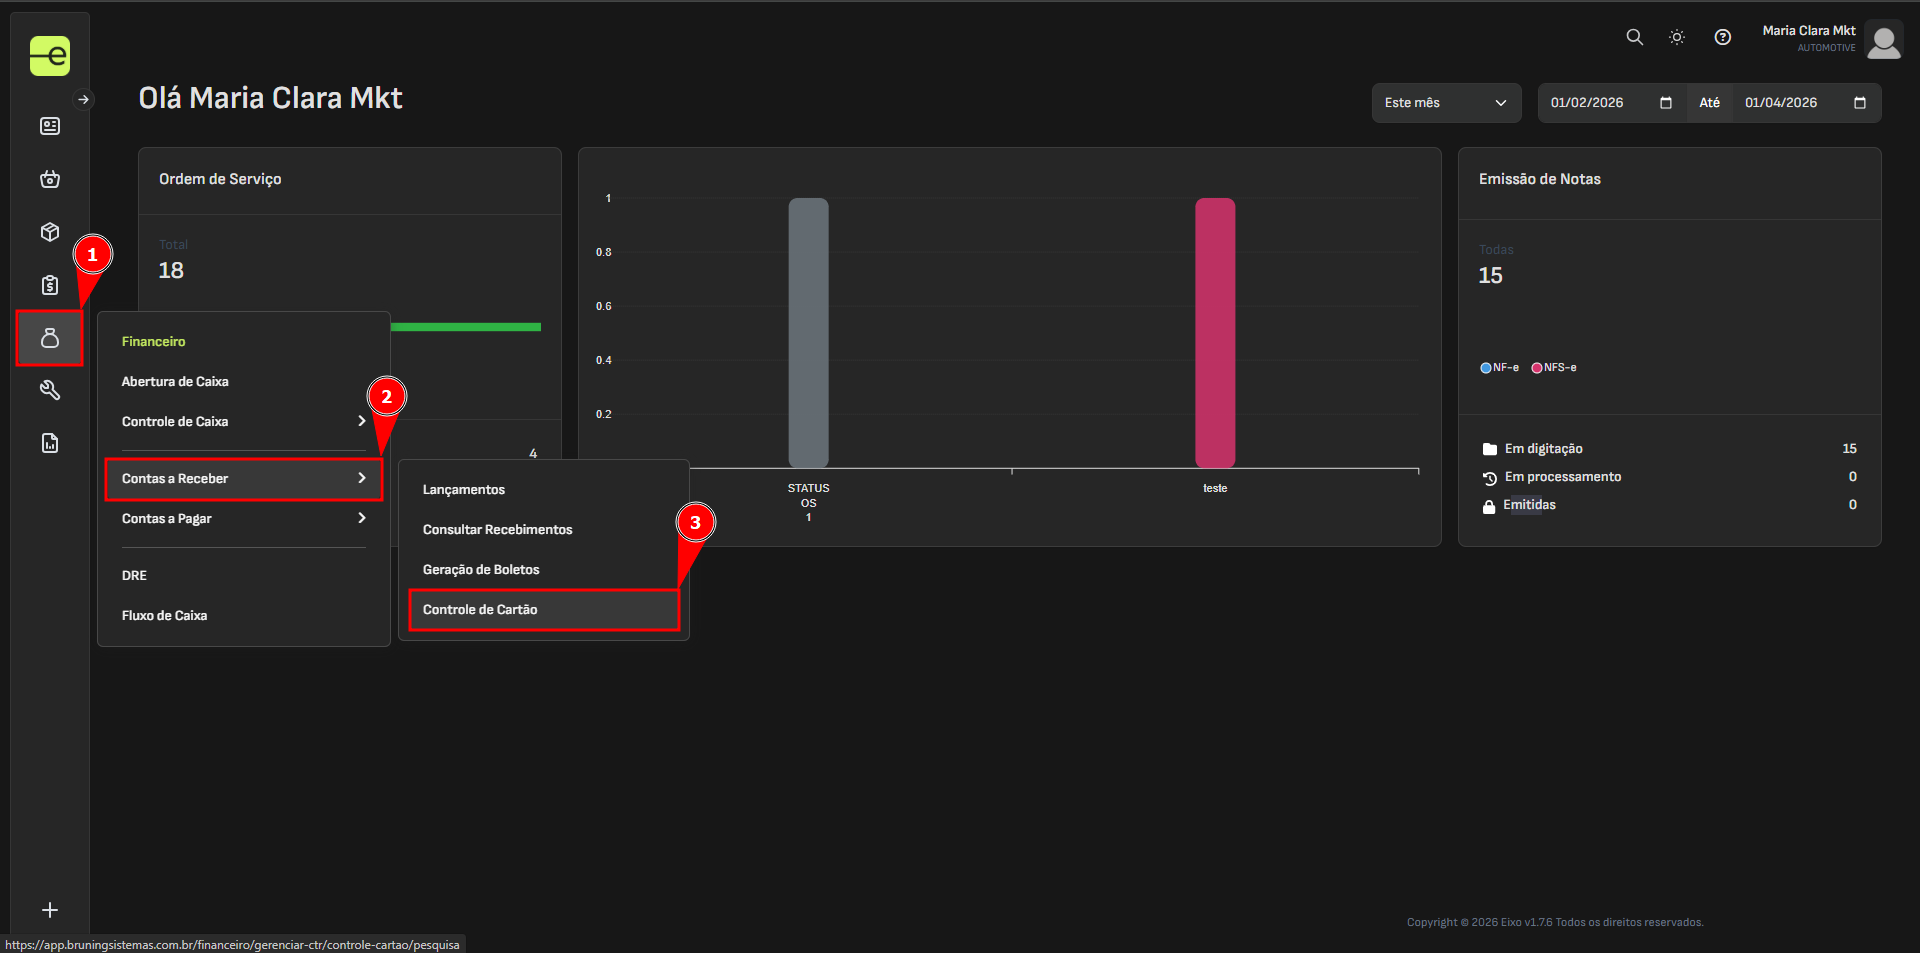Click the search magnifier icon

coord(1634,37)
